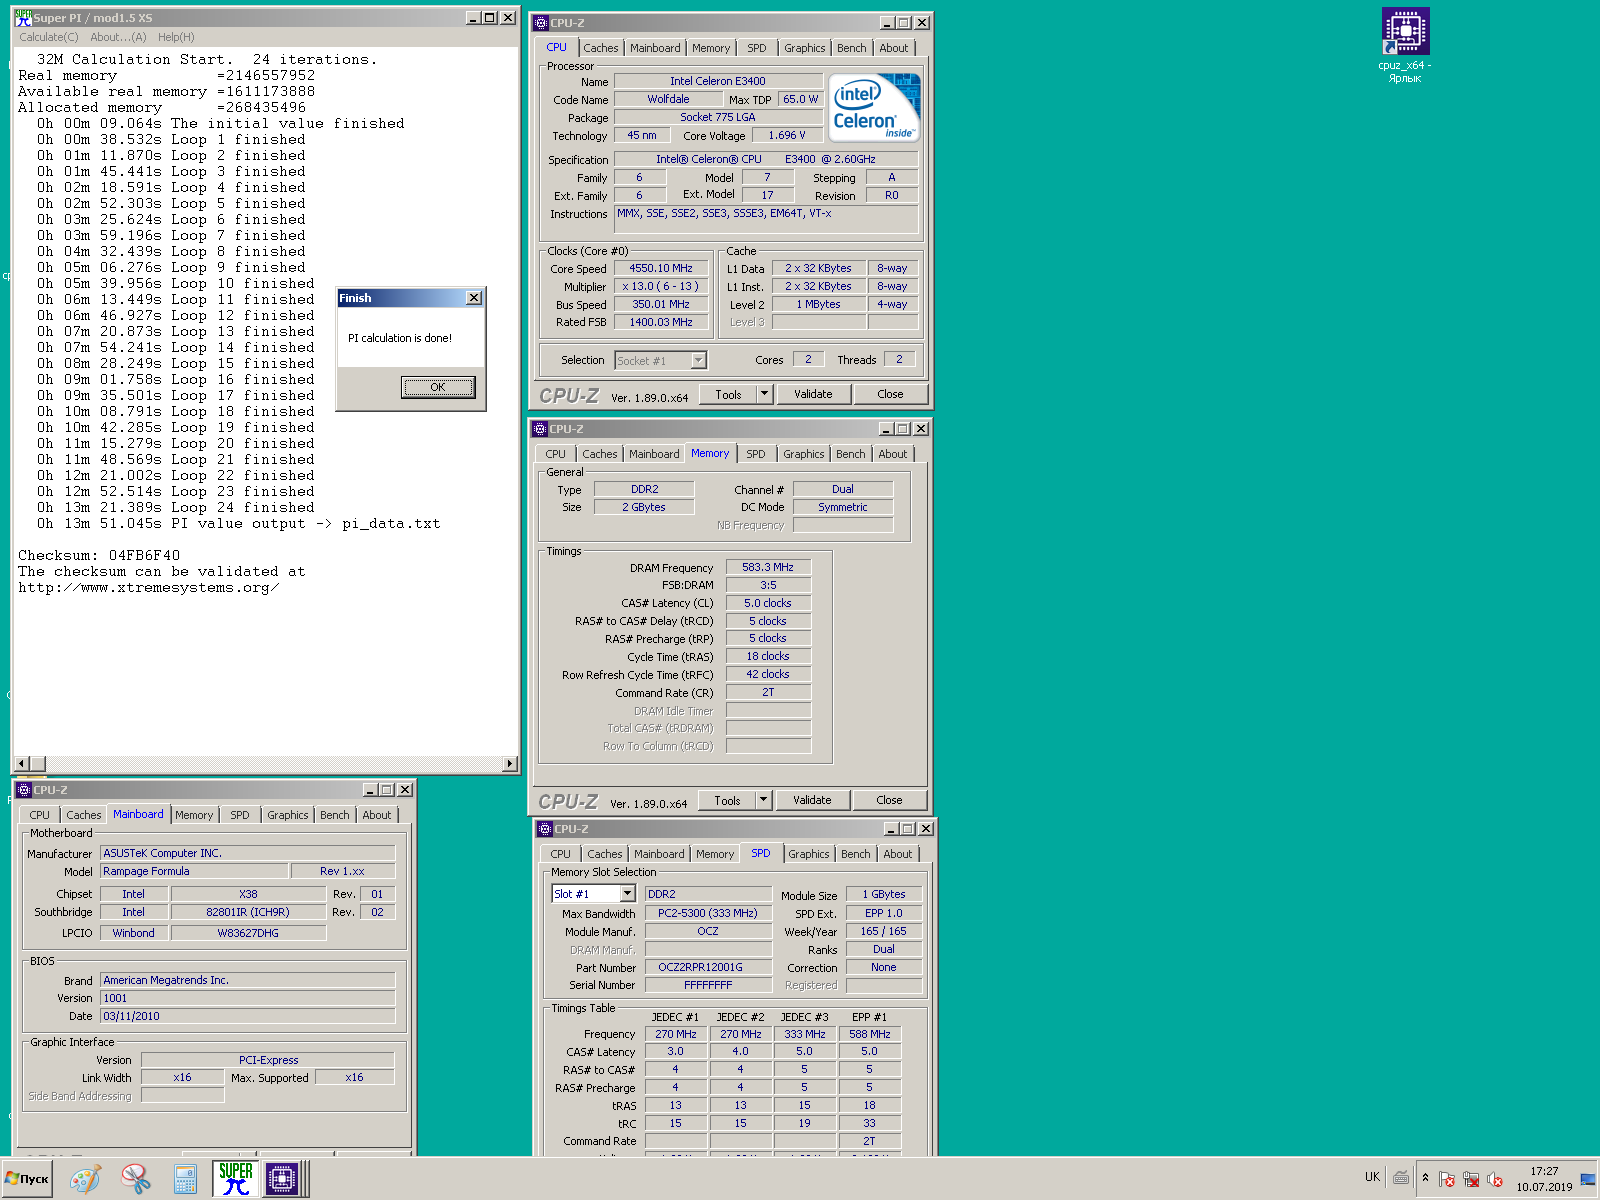Click the Super PI title bar icon
The height and width of the screenshot is (1200, 1600).
click(x=23, y=18)
